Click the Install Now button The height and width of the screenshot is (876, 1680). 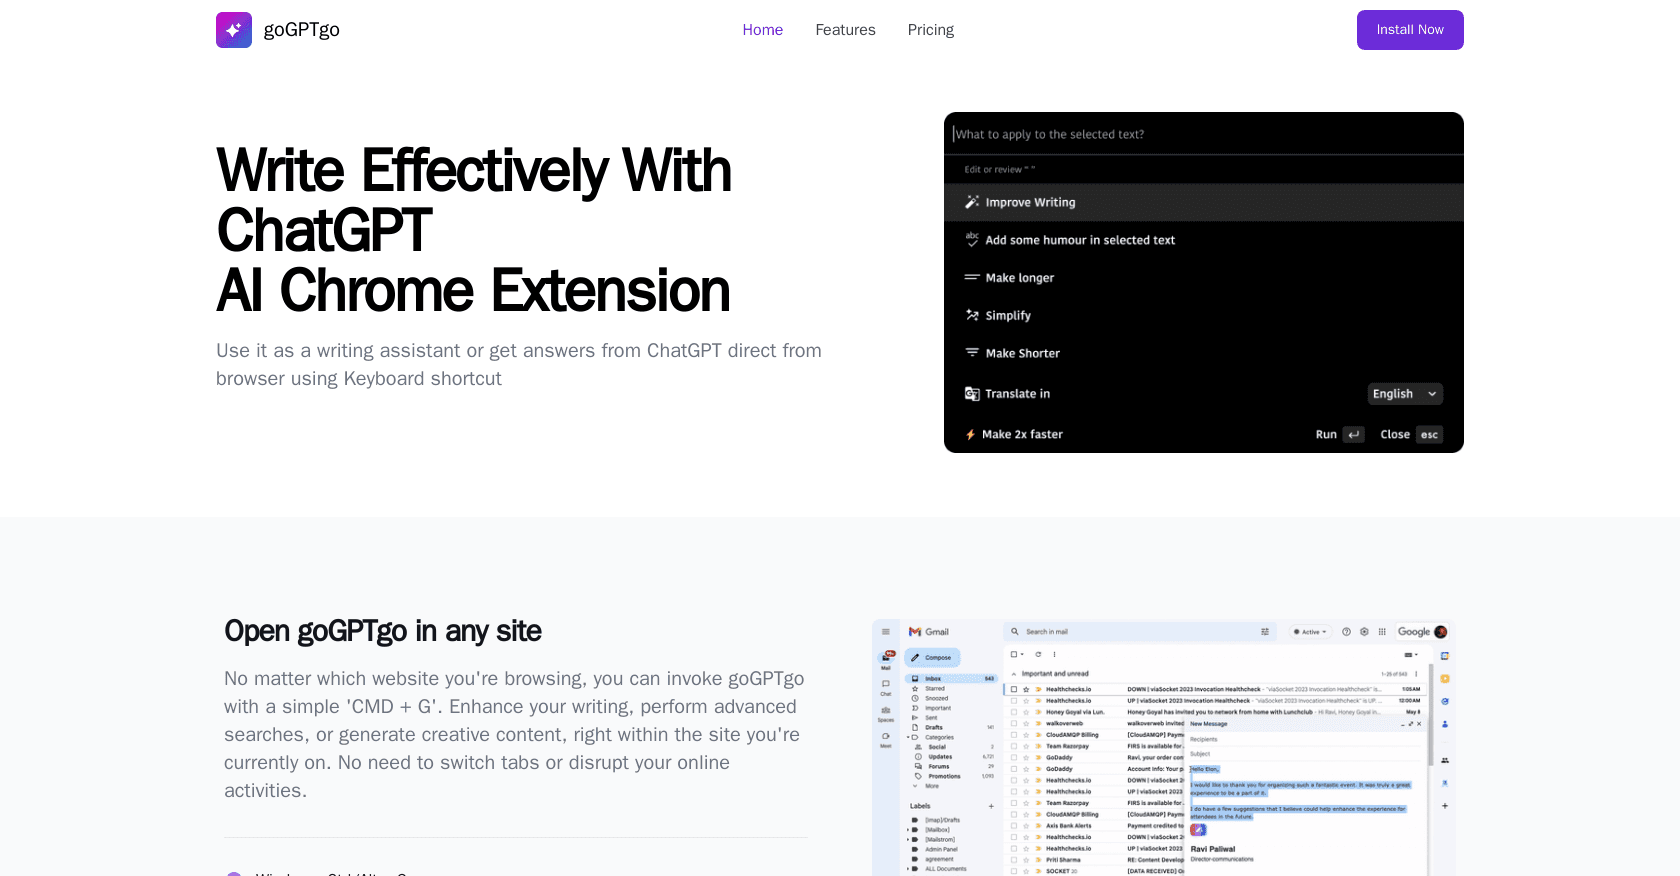point(1410,30)
